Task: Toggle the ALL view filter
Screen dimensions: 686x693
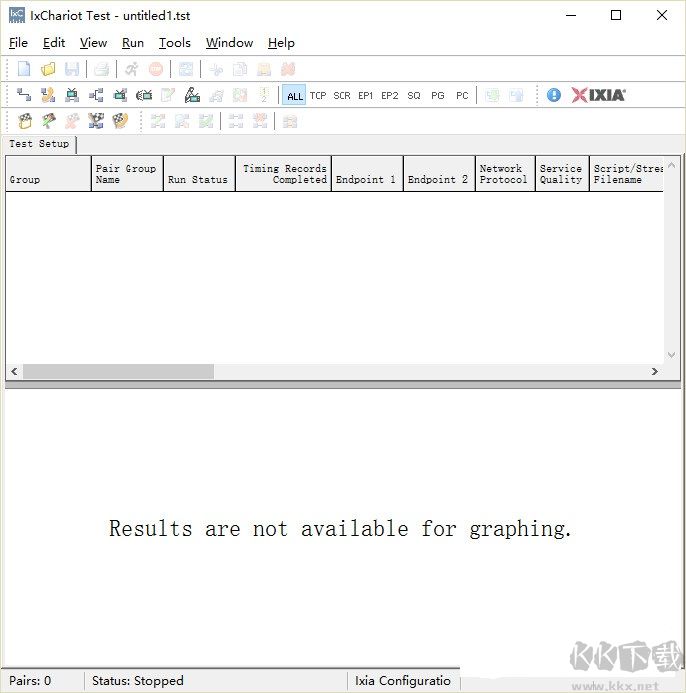Action: point(294,96)
